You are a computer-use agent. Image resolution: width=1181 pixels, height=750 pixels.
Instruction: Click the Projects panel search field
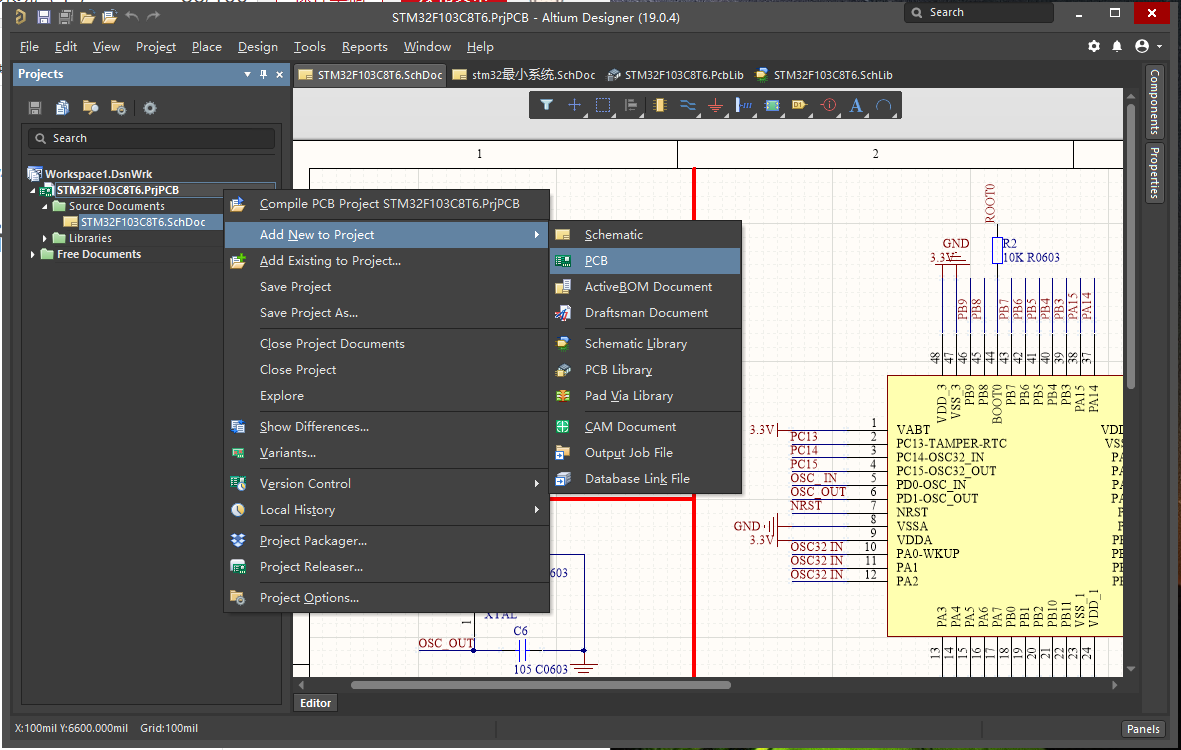[152, 138]
